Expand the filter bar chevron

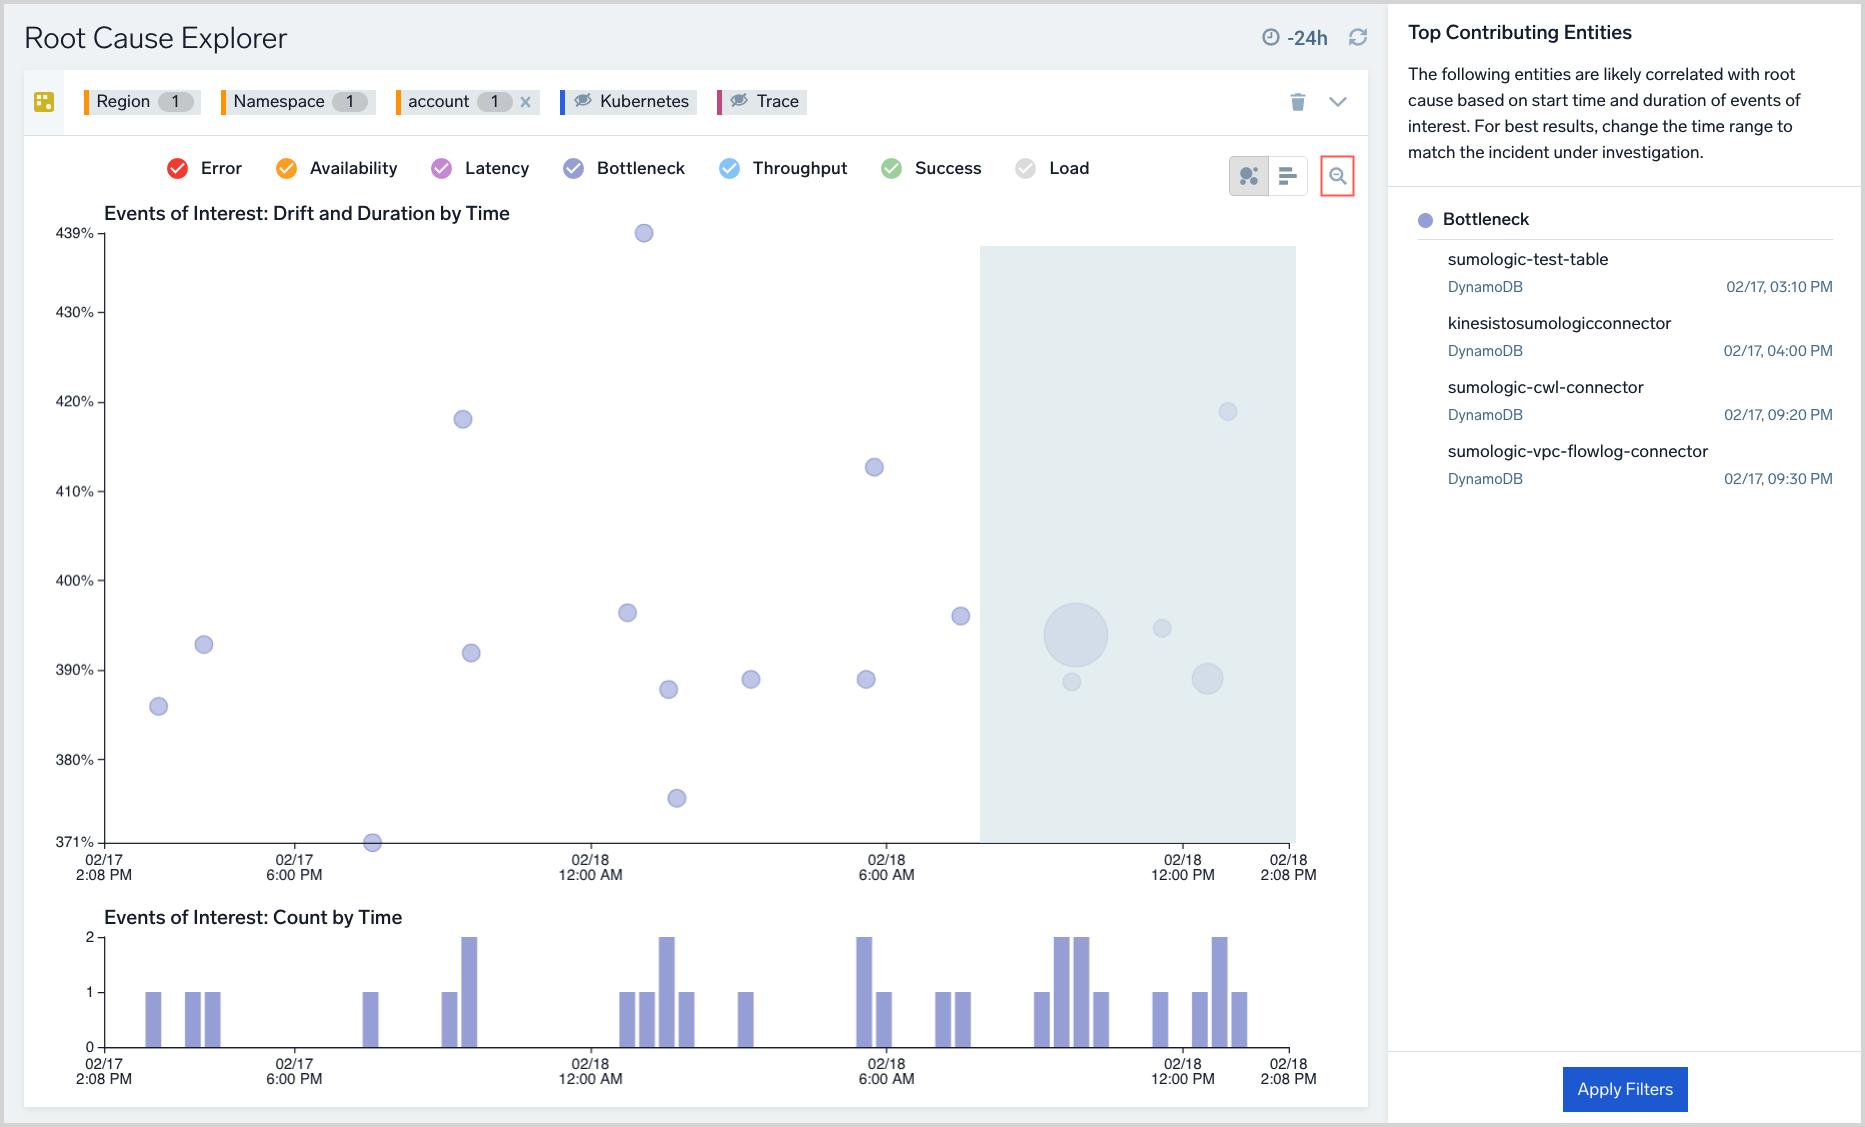click(1337, 102)
